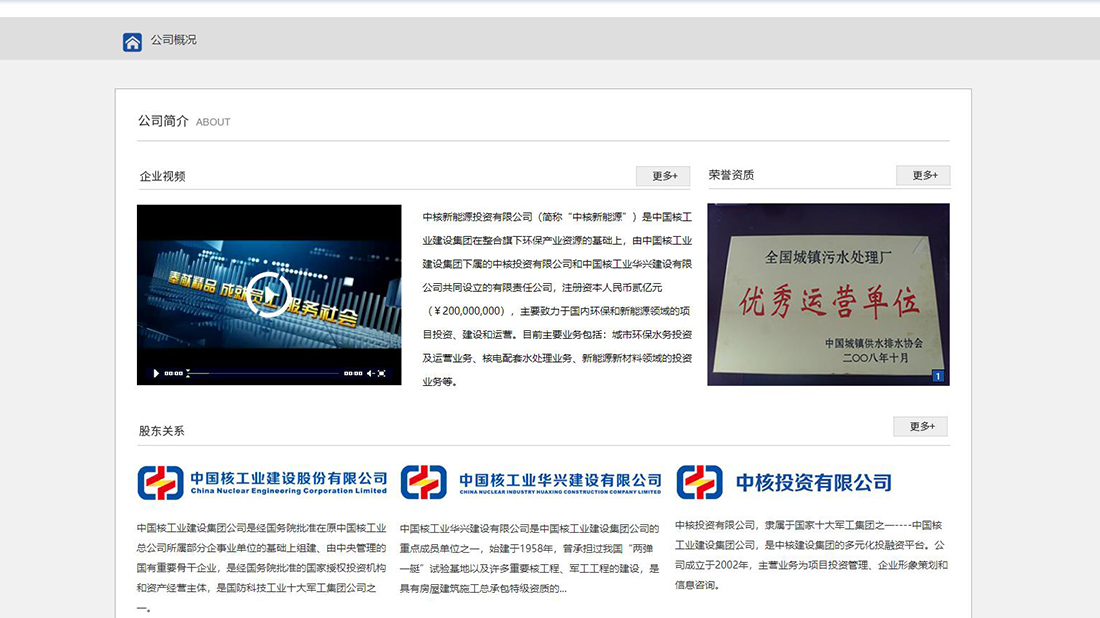Enter fullscreen with the video fullscreen icon
The width and height of the screenshot is (1100, 618).
(x=382, y=374)
